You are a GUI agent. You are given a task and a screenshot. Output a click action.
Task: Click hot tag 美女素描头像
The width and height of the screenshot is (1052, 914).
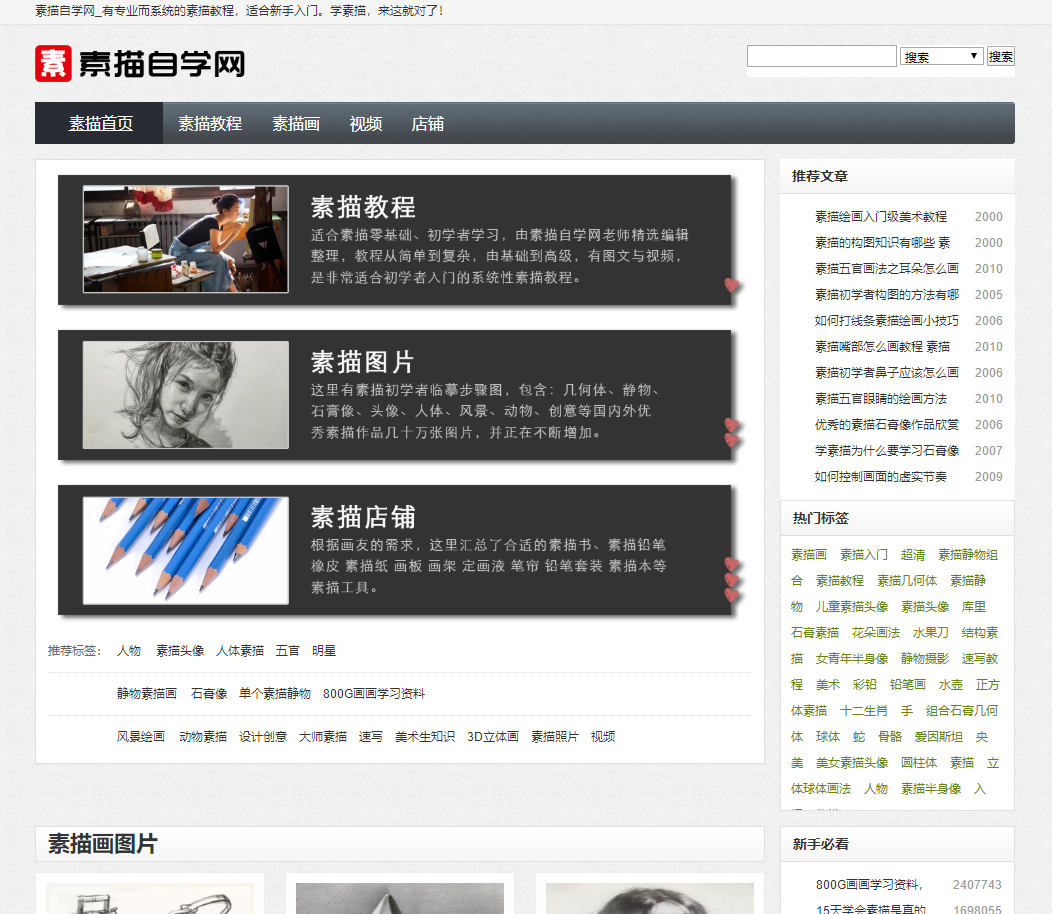pyautogui.click(x=852, y=763)
